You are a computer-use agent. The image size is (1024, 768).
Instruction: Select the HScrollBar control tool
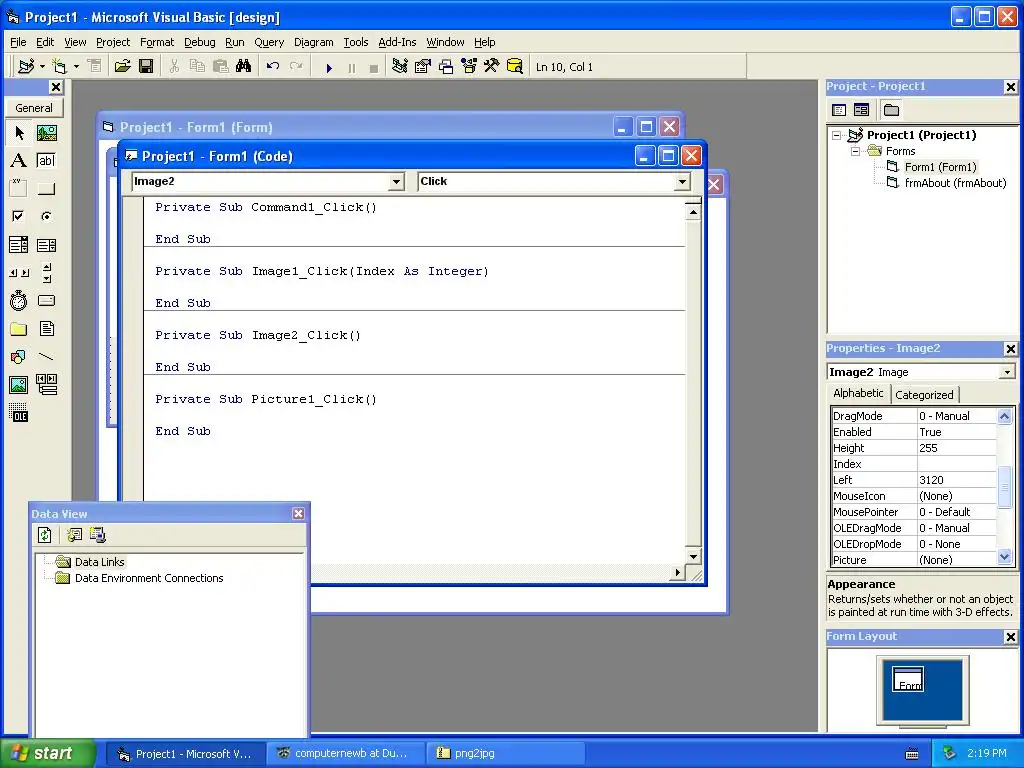(x=19, y=273)
